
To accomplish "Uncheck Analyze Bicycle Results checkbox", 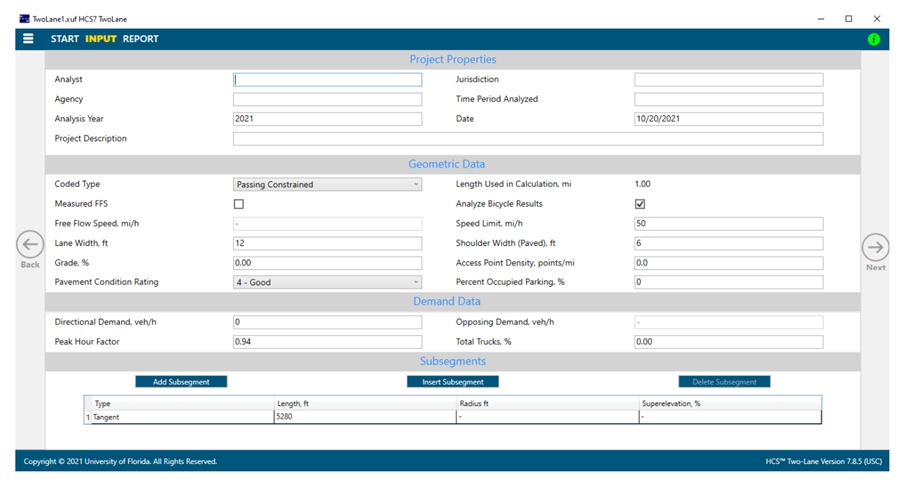I will tap(640, 204).
